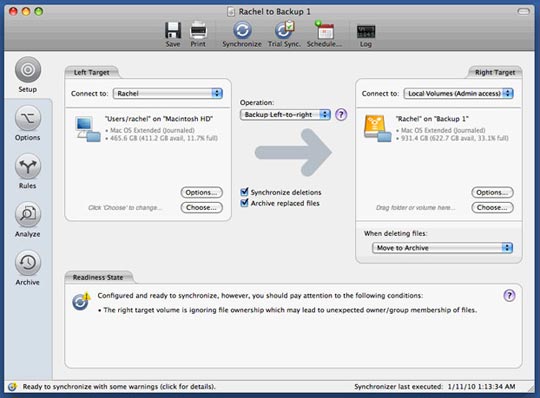Click right target Options button
540x398 pixels.
click(492, 192)
